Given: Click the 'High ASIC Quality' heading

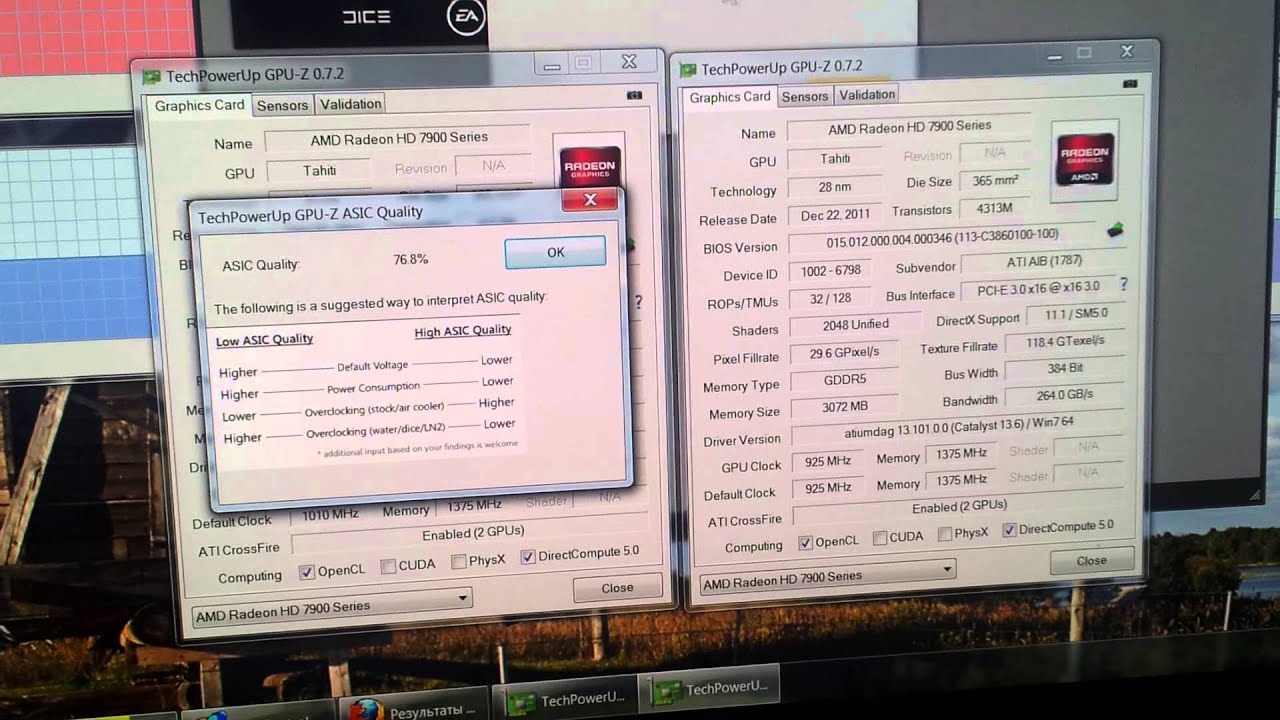Looking at the screenshot, I should click(x=462, y=330).
